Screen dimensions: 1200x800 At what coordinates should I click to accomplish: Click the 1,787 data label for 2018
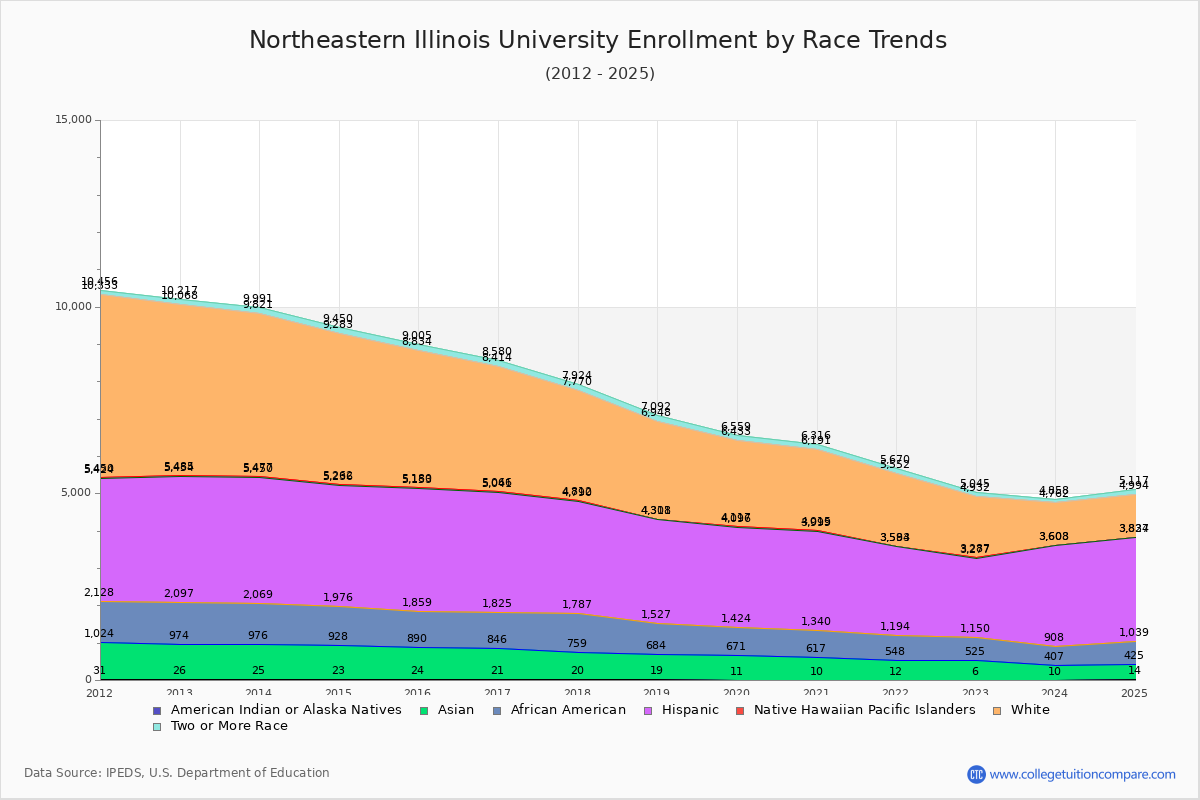577,605
